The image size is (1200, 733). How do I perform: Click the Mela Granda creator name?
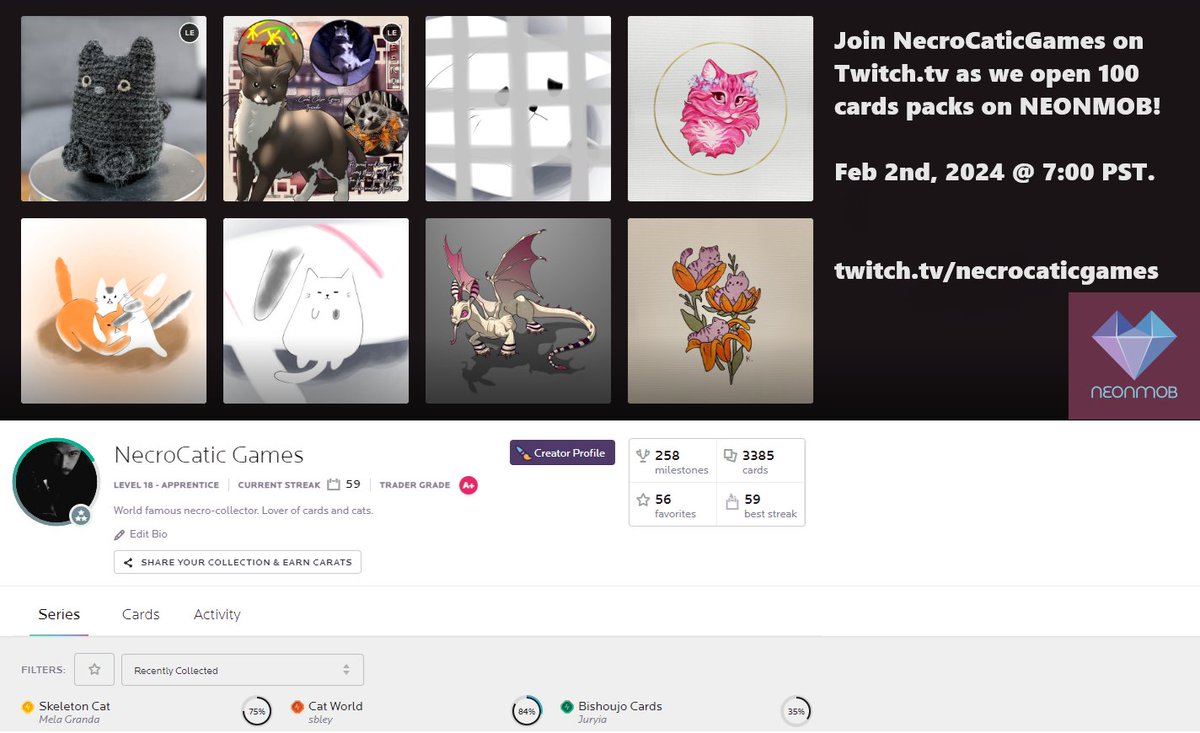pyautogui.click(x=69, y=719)
